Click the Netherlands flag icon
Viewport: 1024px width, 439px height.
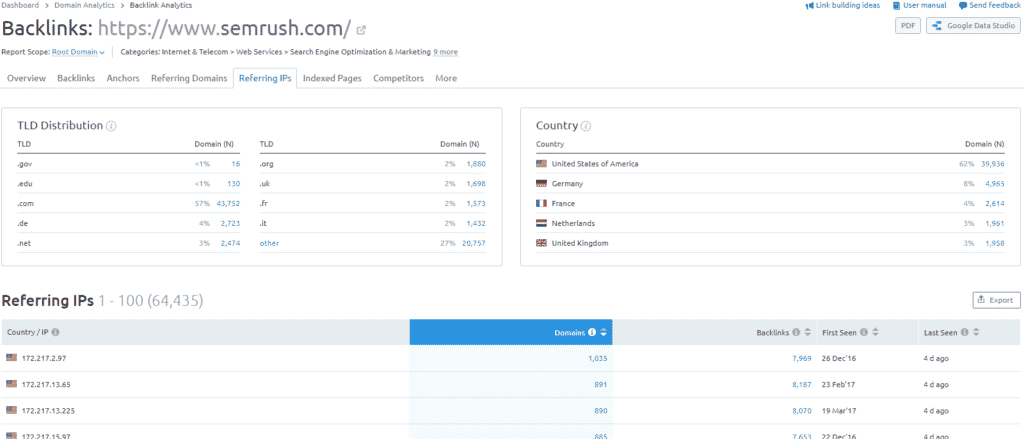click(541, 223)
